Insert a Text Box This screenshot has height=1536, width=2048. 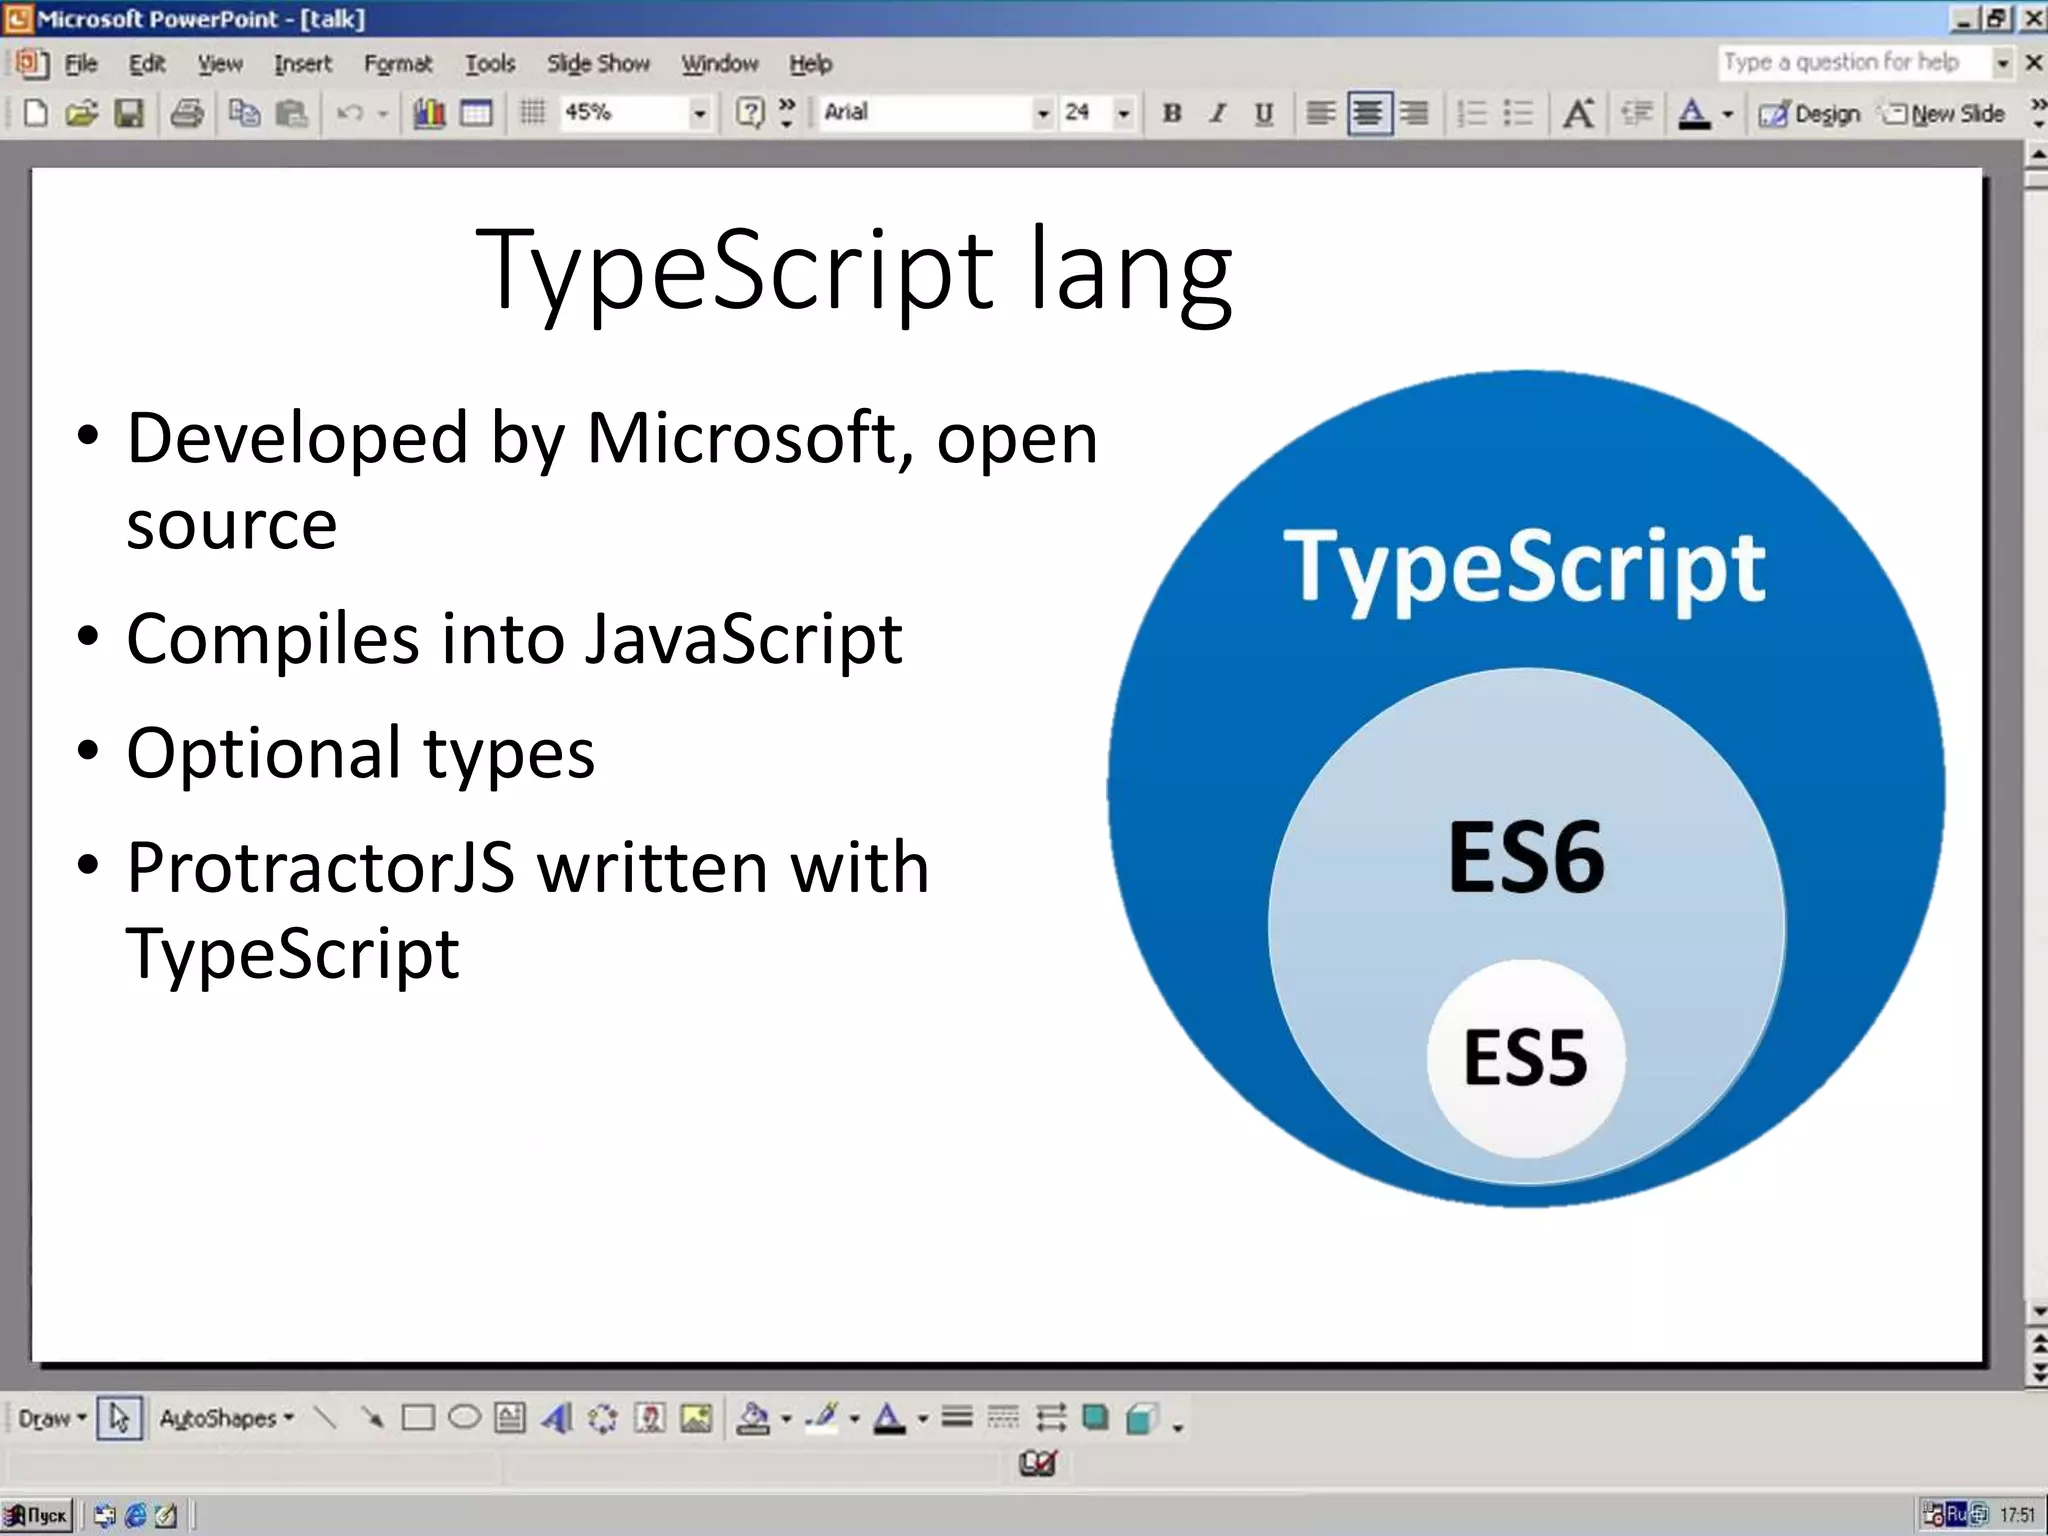pos(510,1417)
